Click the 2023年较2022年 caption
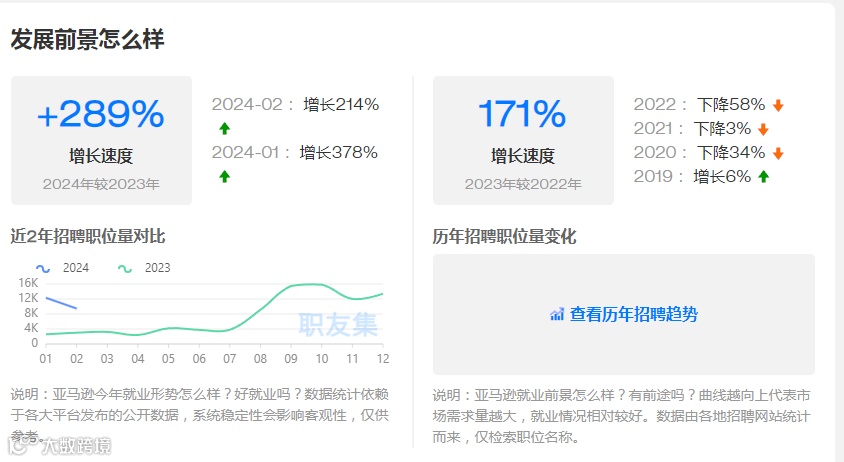The image size is (844, 462). 523,184
